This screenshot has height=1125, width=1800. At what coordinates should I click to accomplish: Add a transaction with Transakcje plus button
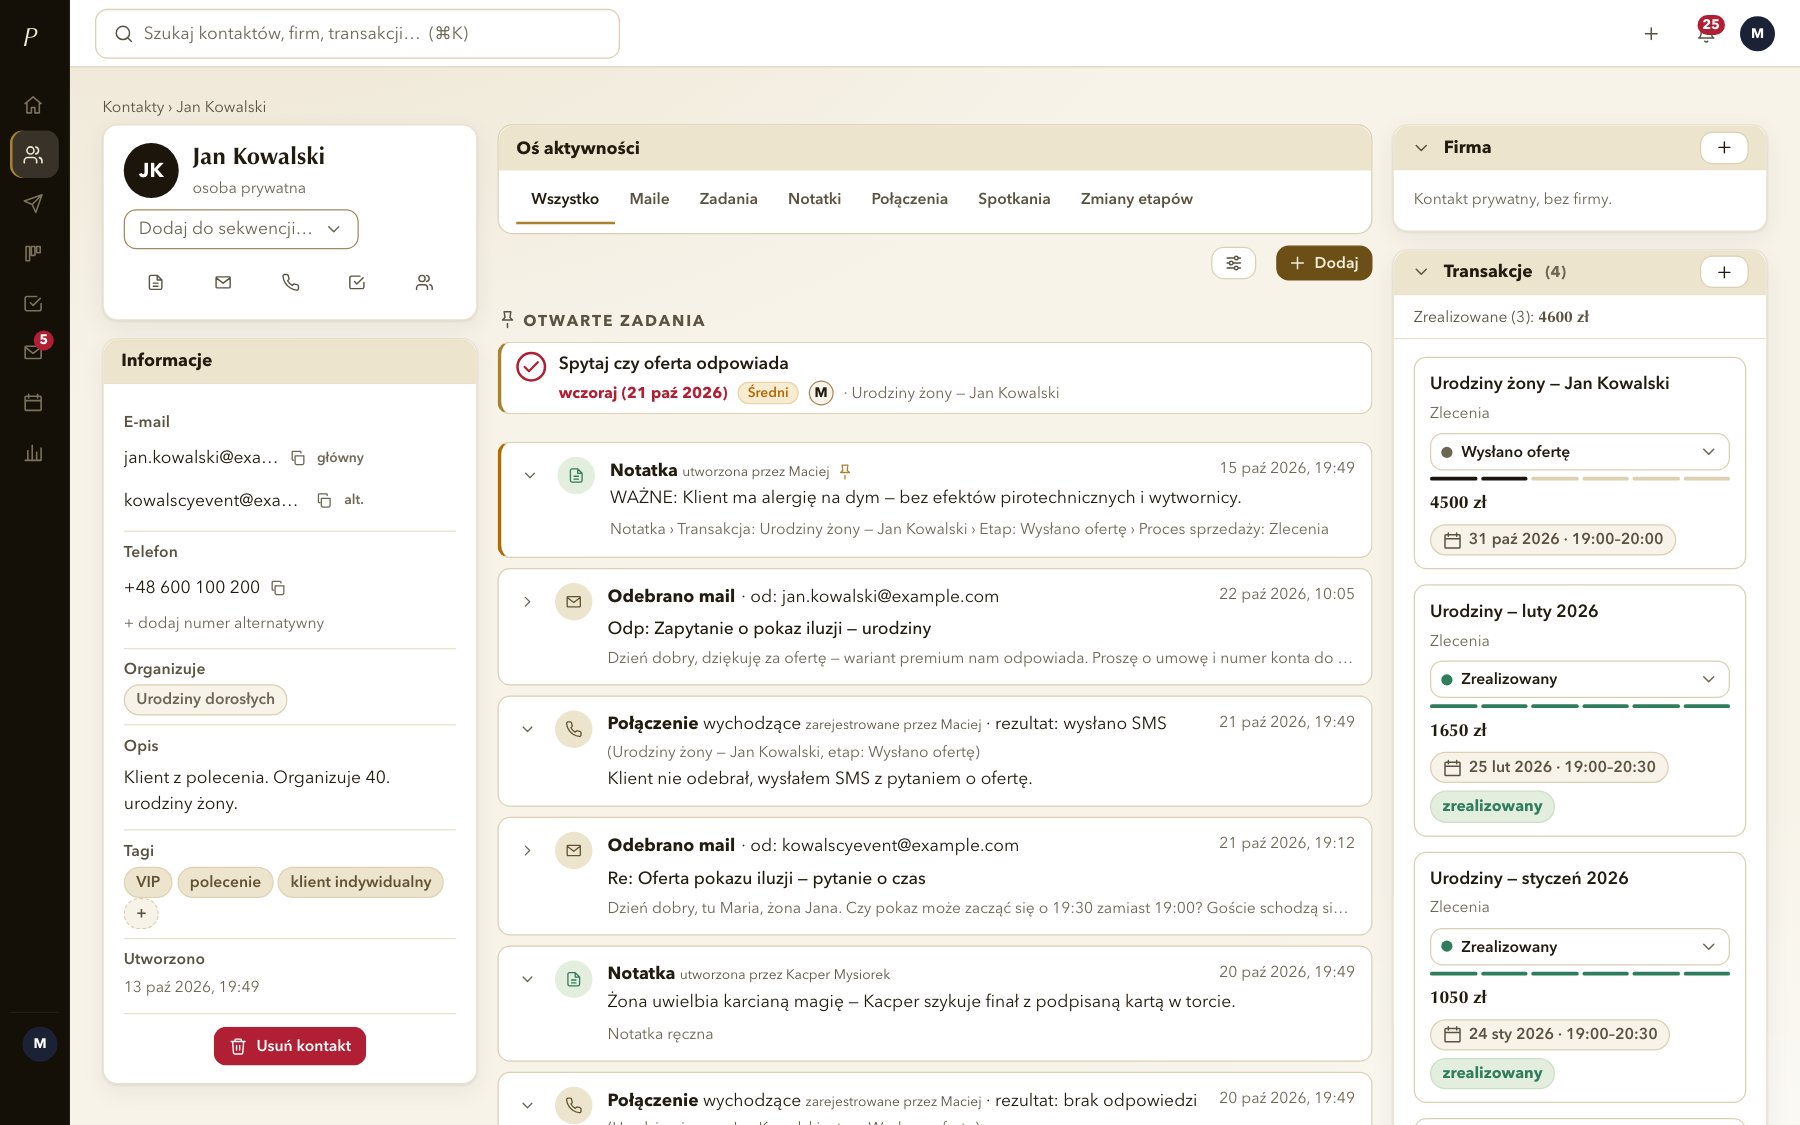[1724, 272]
